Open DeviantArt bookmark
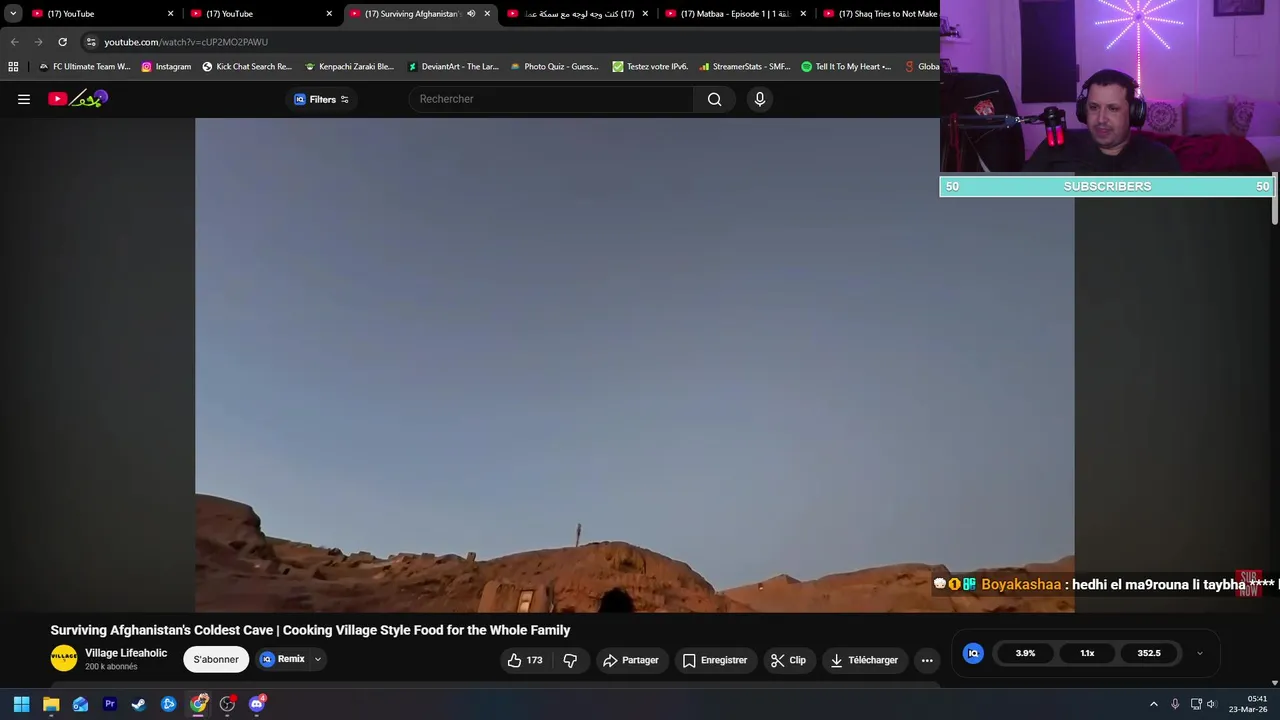This screenshot has height=720, width=1280. (453, 67)
